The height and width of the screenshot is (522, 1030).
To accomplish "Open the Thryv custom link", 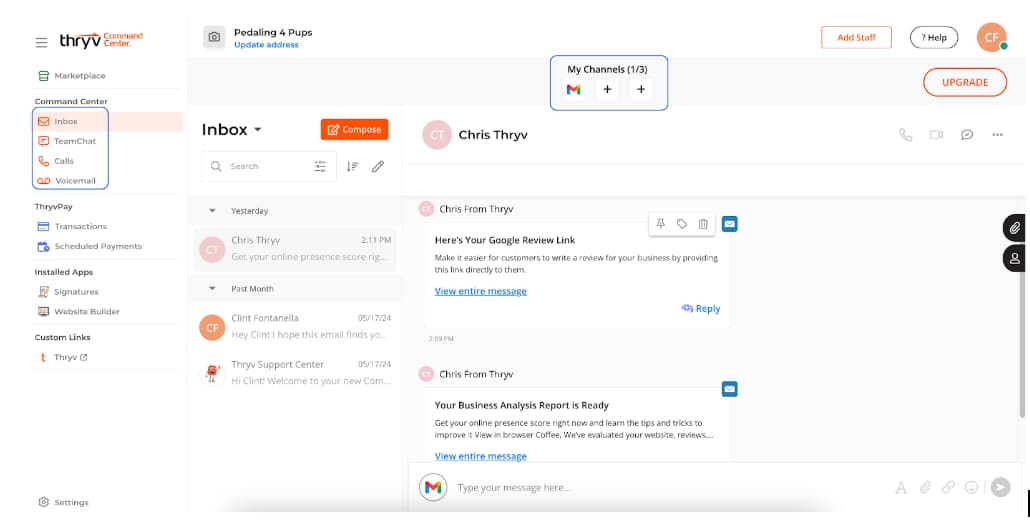I will click(63, 358).
